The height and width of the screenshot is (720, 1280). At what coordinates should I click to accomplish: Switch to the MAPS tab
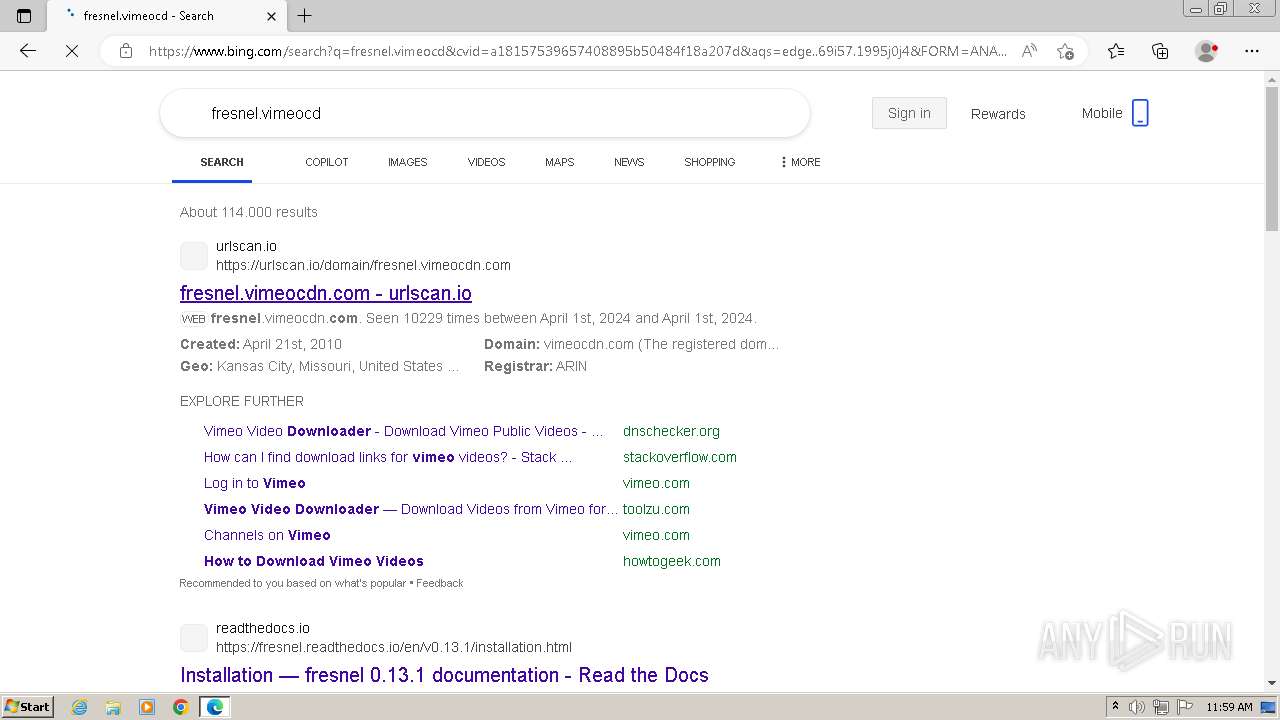560,162
